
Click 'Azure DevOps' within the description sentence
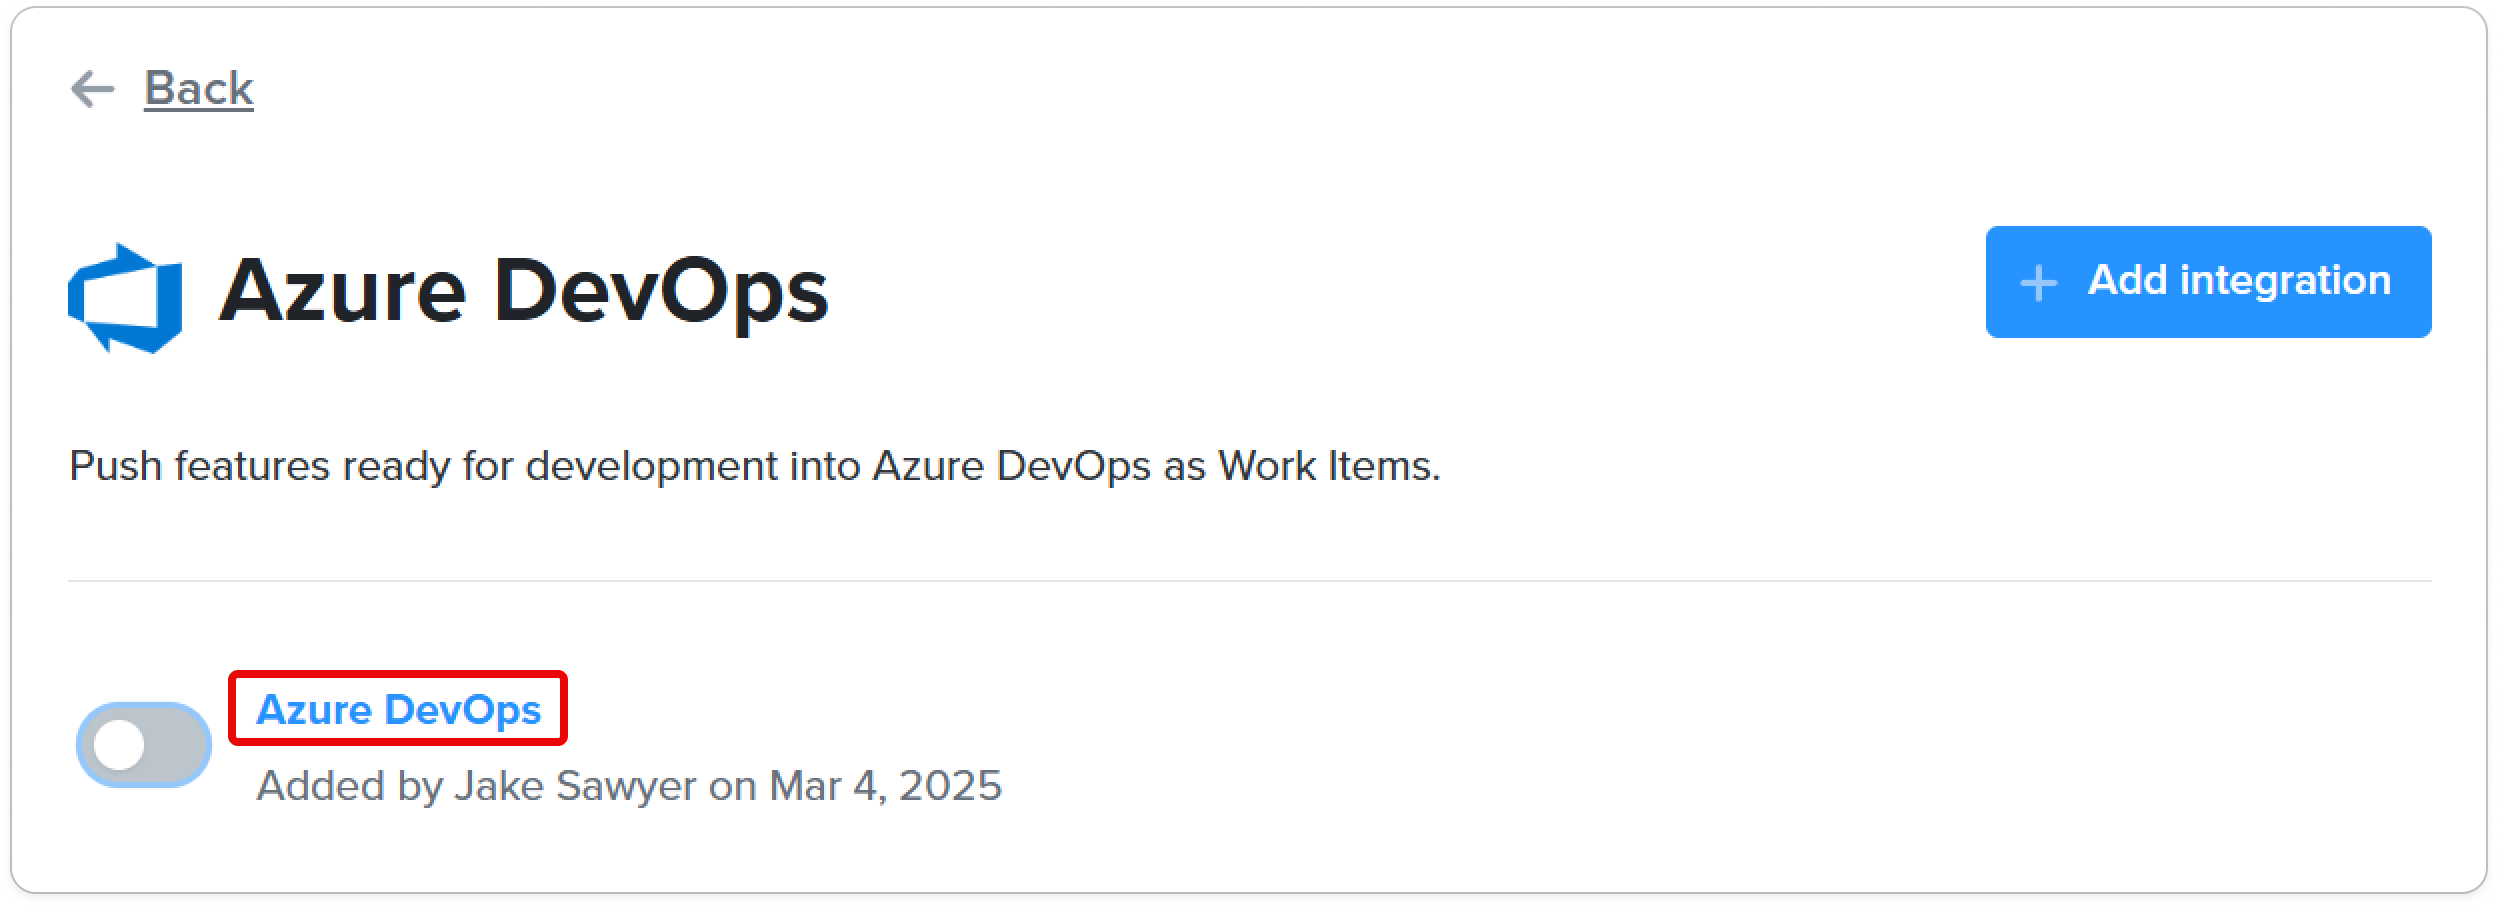1011,466
